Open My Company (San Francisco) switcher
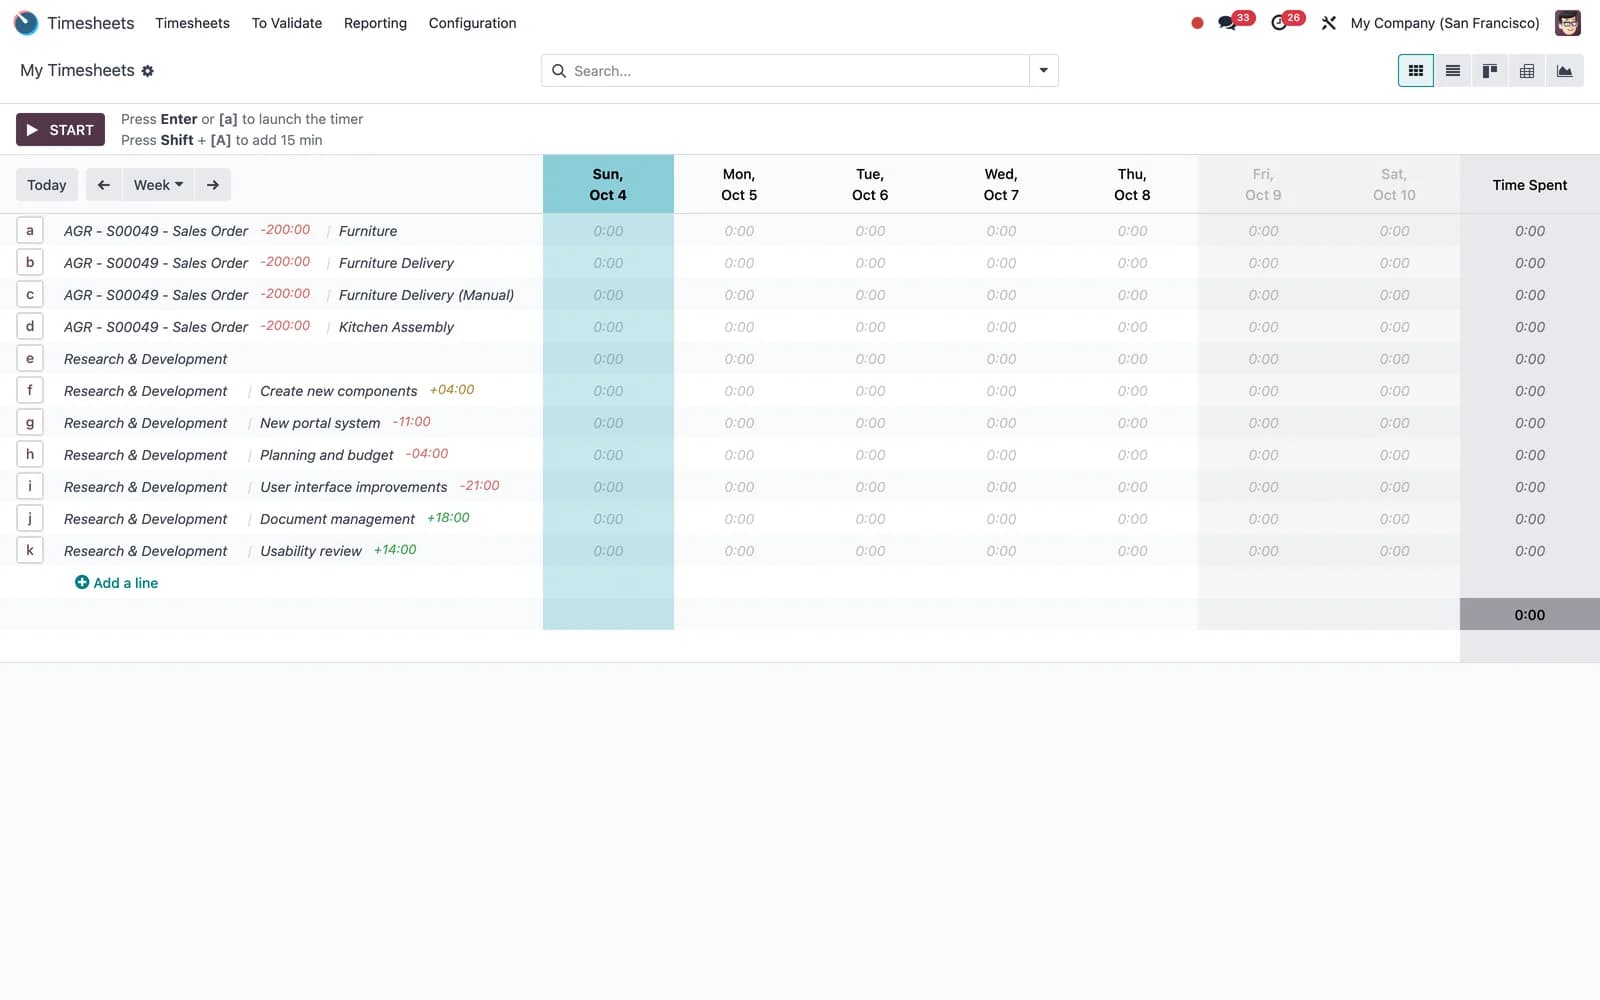The height and width of the screenshot is (1000, 1600). click(1445, 23)
